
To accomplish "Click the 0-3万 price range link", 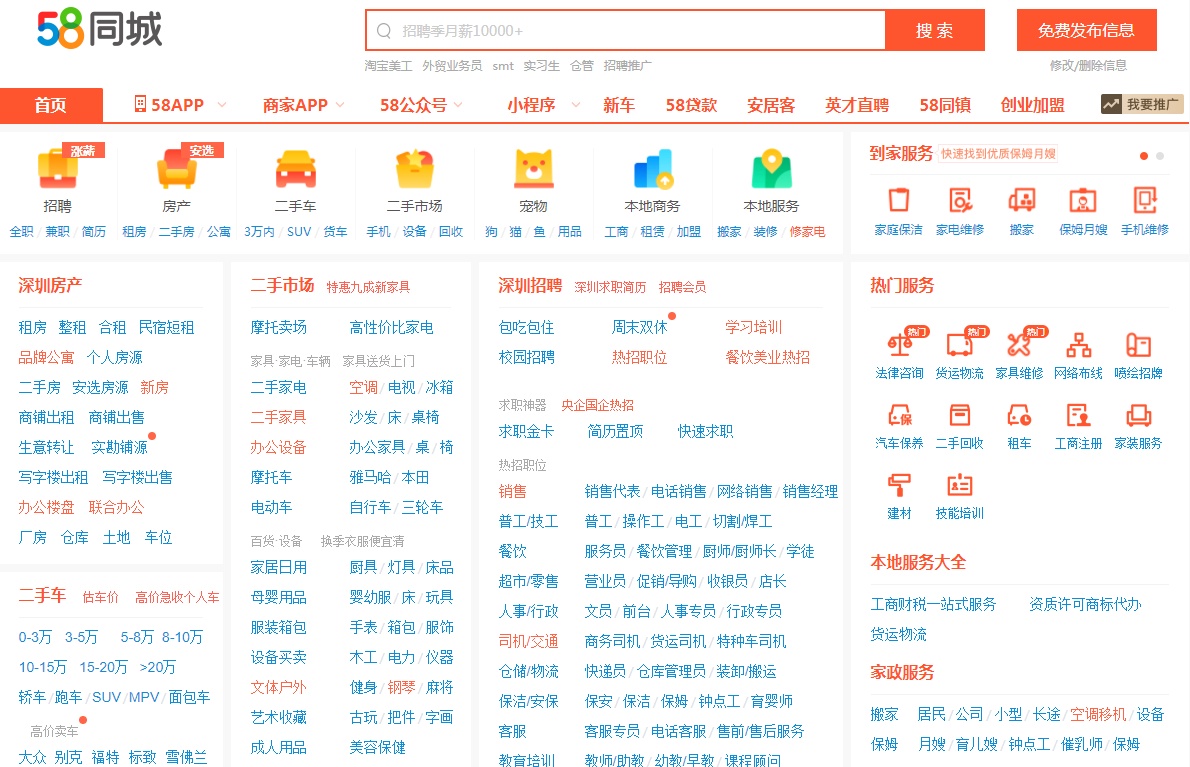I will pyautogui.click(x=36, y=637).
